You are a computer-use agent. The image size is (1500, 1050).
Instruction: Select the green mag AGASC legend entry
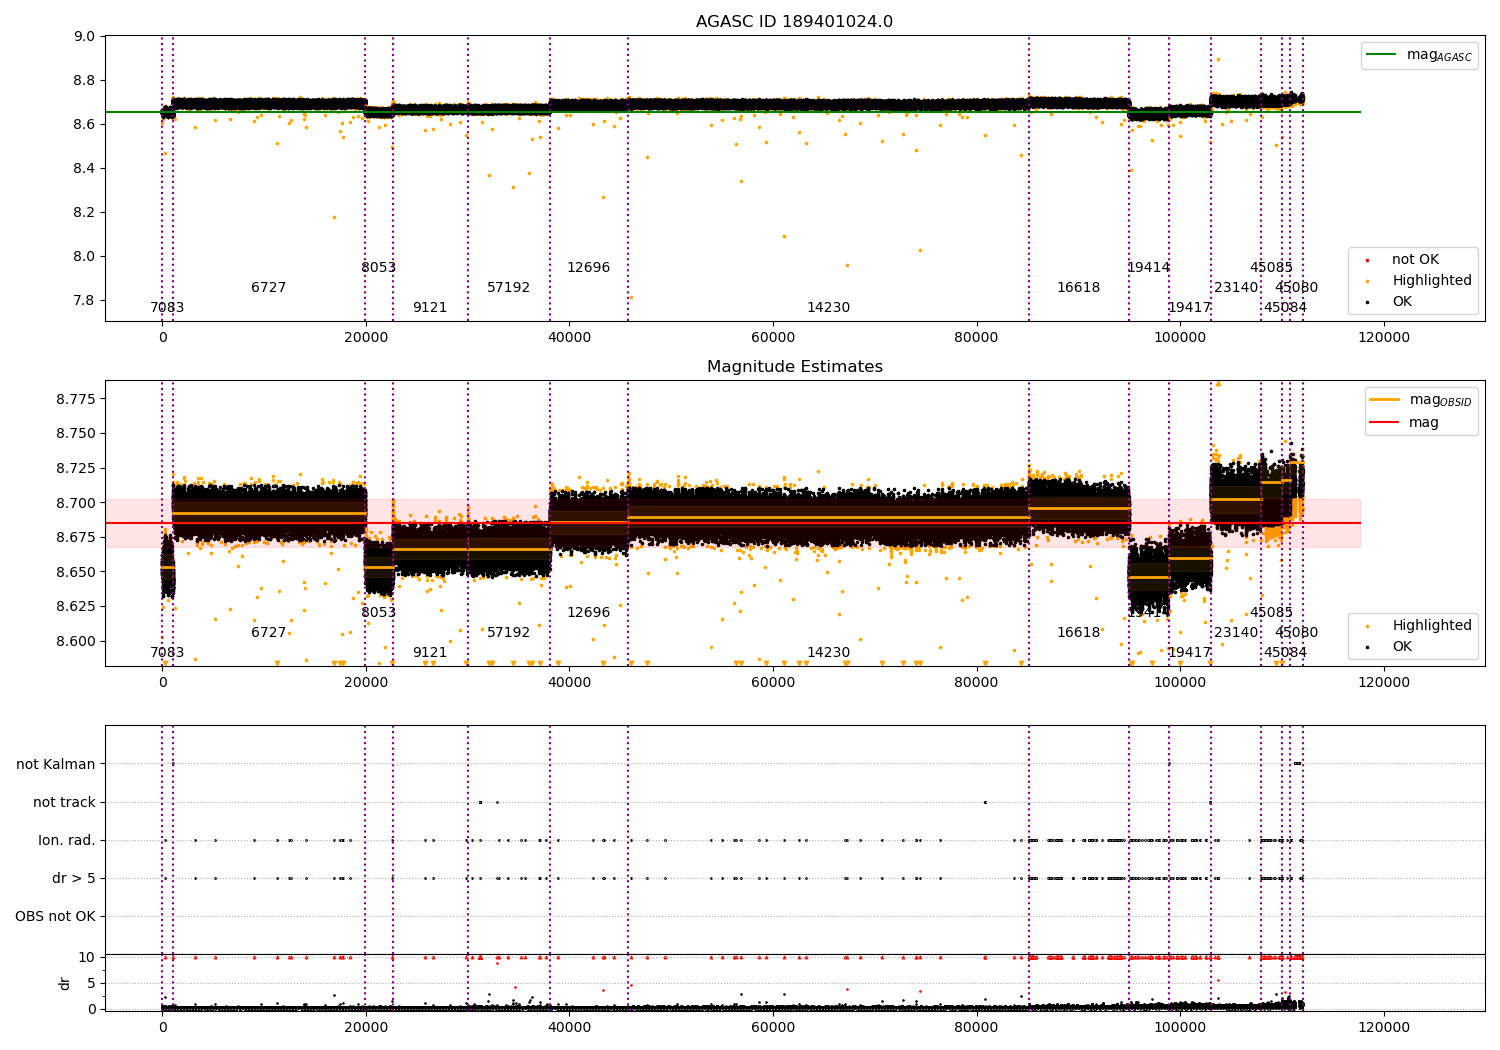[1420, 55]
